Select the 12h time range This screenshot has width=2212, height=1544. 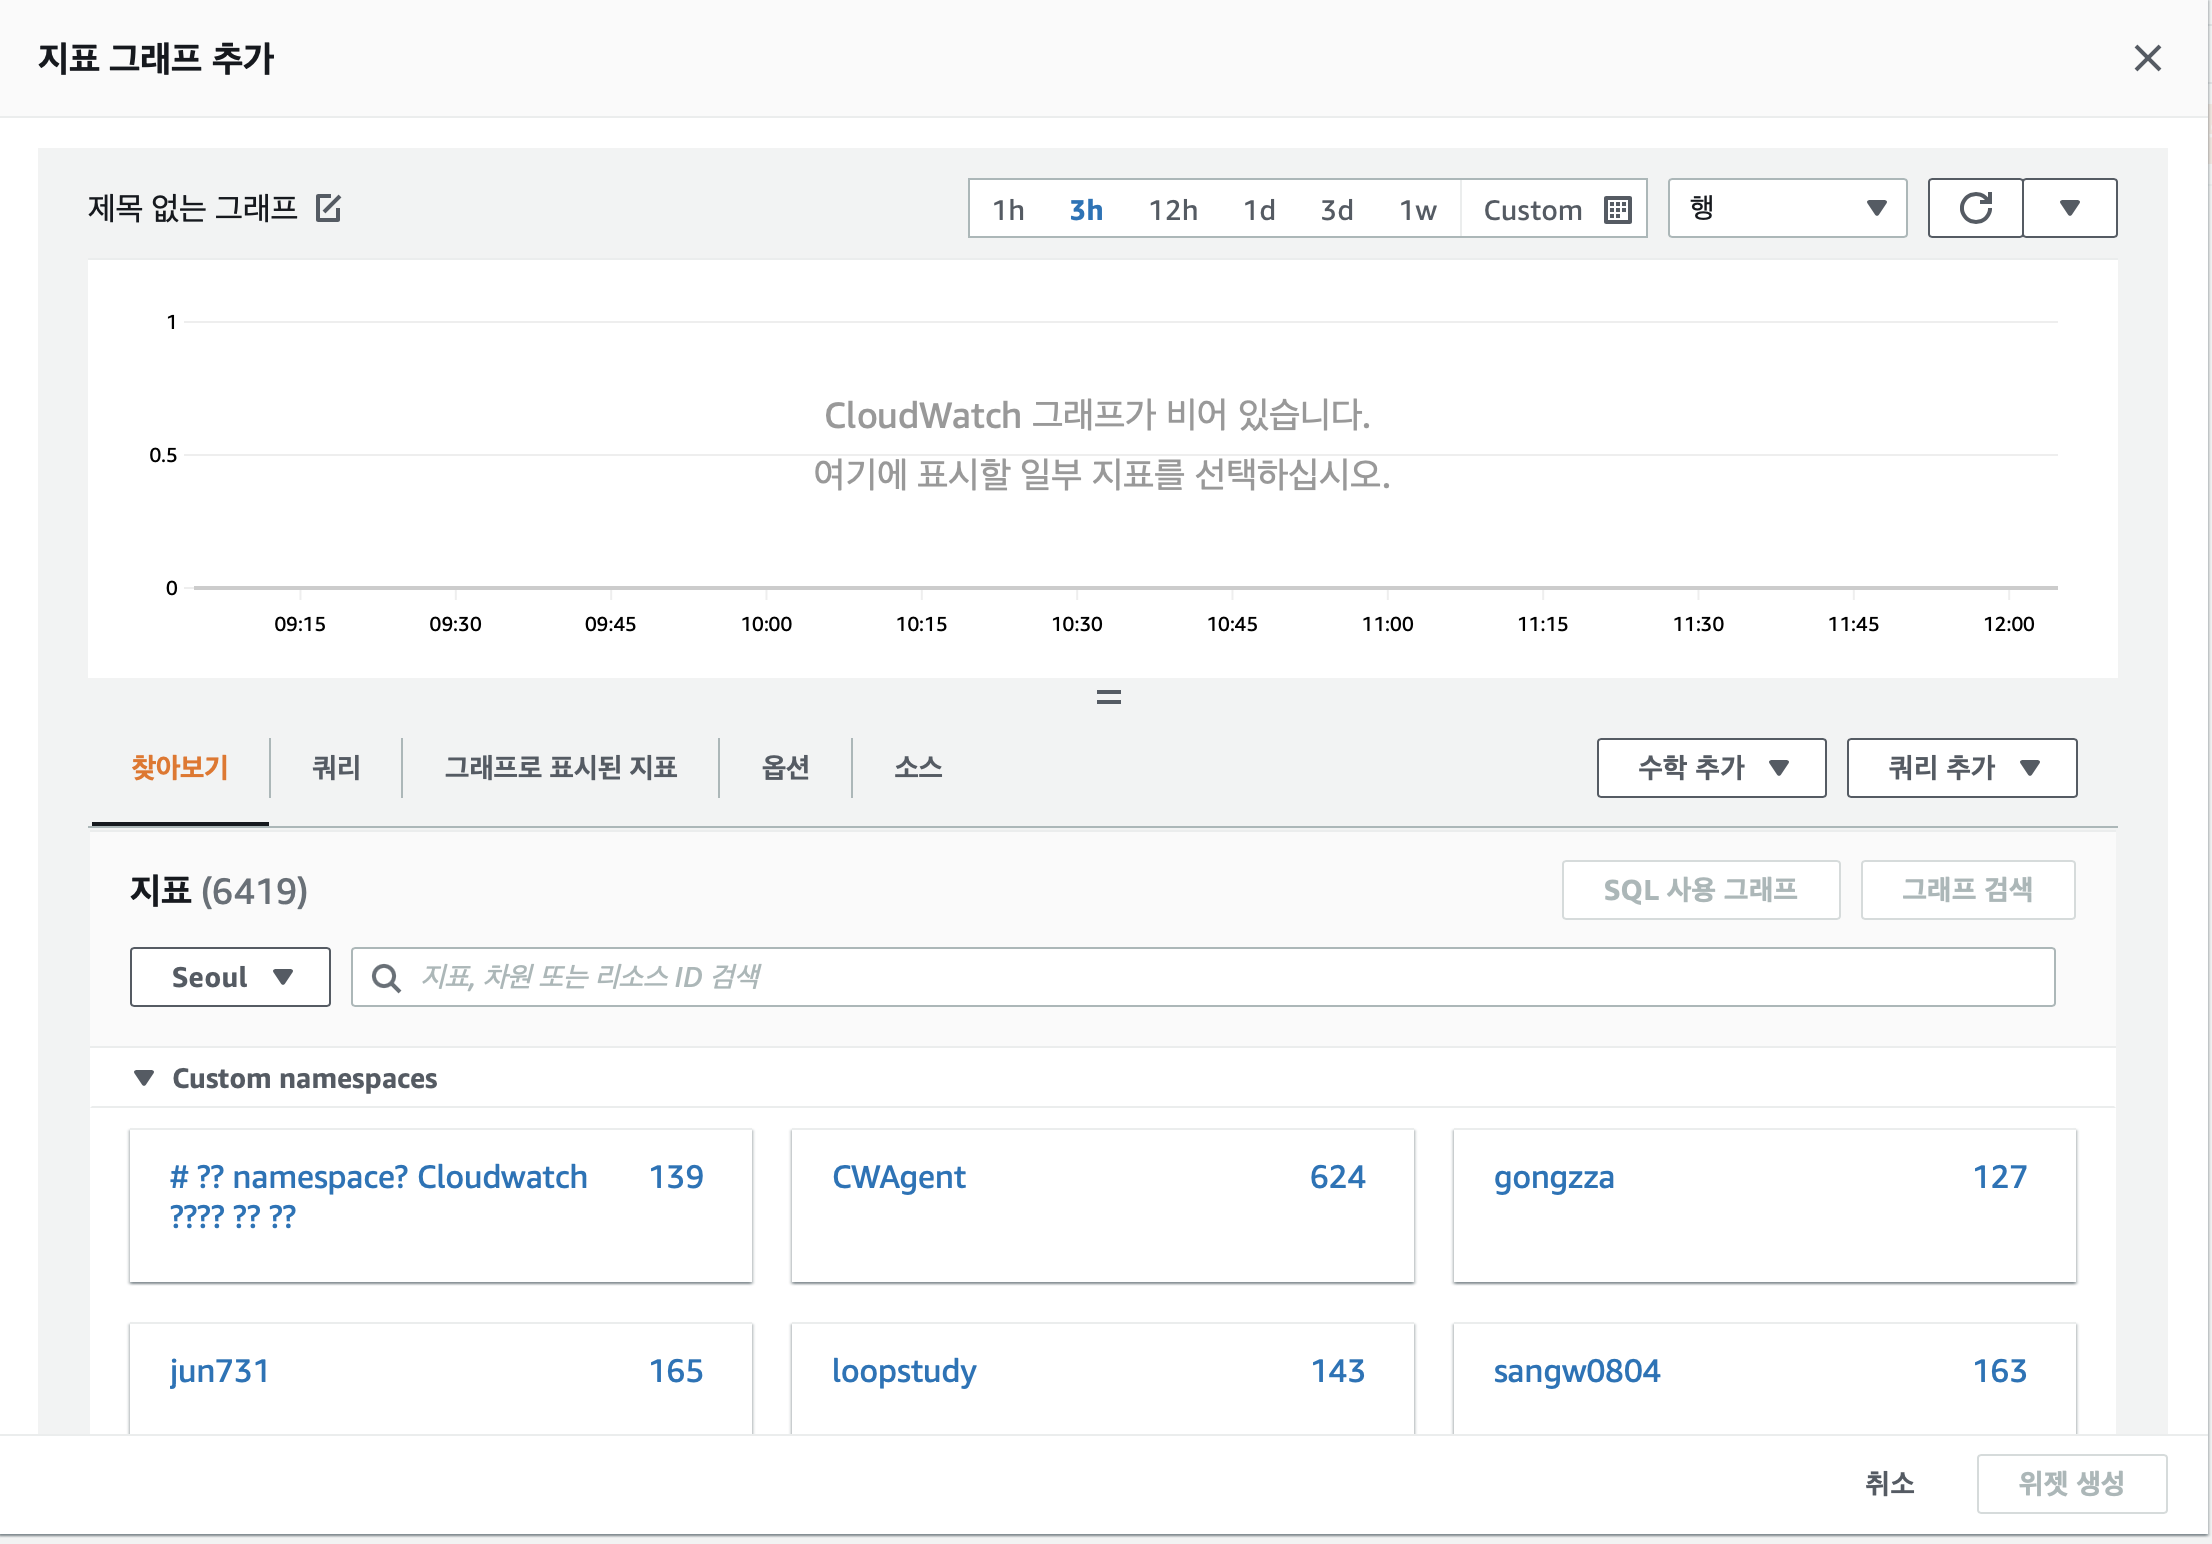[1173, 210]
